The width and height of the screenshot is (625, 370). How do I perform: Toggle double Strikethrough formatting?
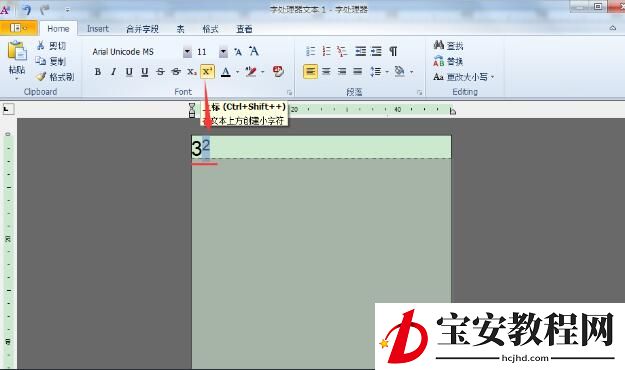[176, 72]
